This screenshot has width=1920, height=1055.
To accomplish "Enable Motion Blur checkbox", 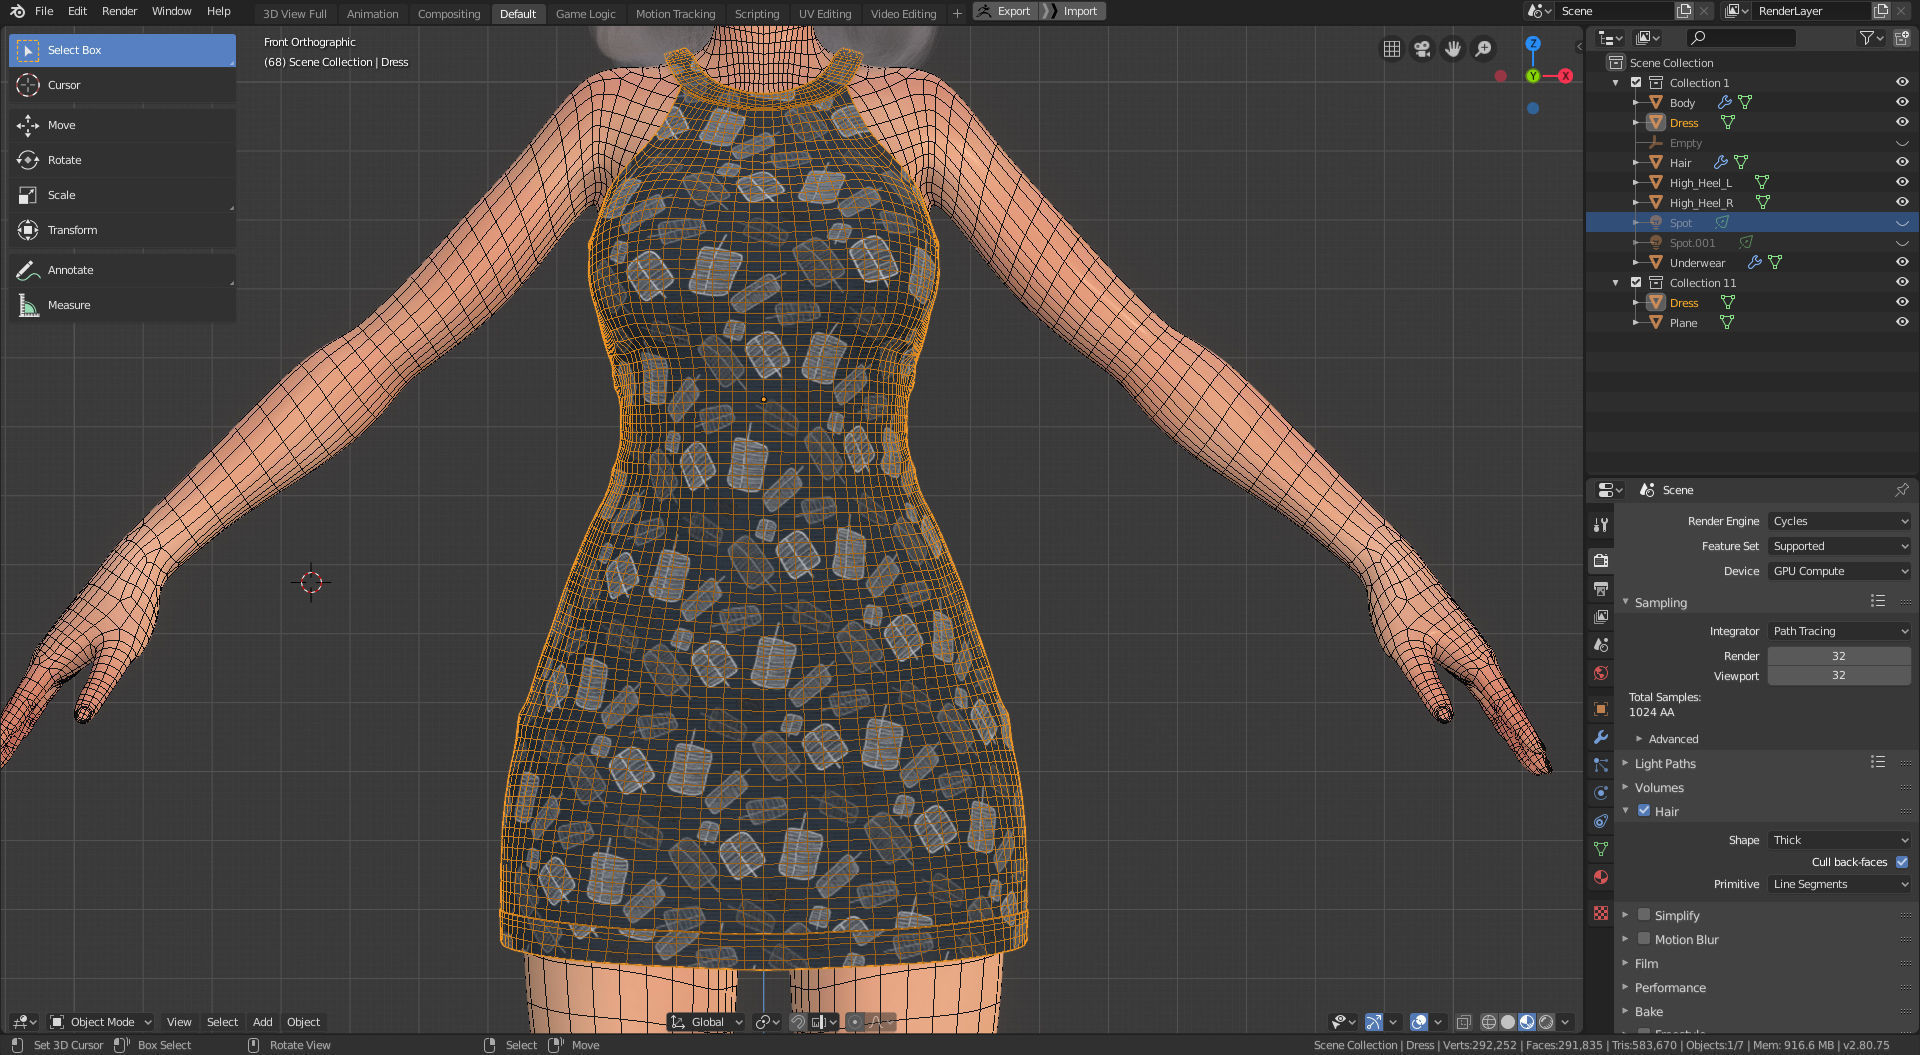I will [x=1644, y=939].
